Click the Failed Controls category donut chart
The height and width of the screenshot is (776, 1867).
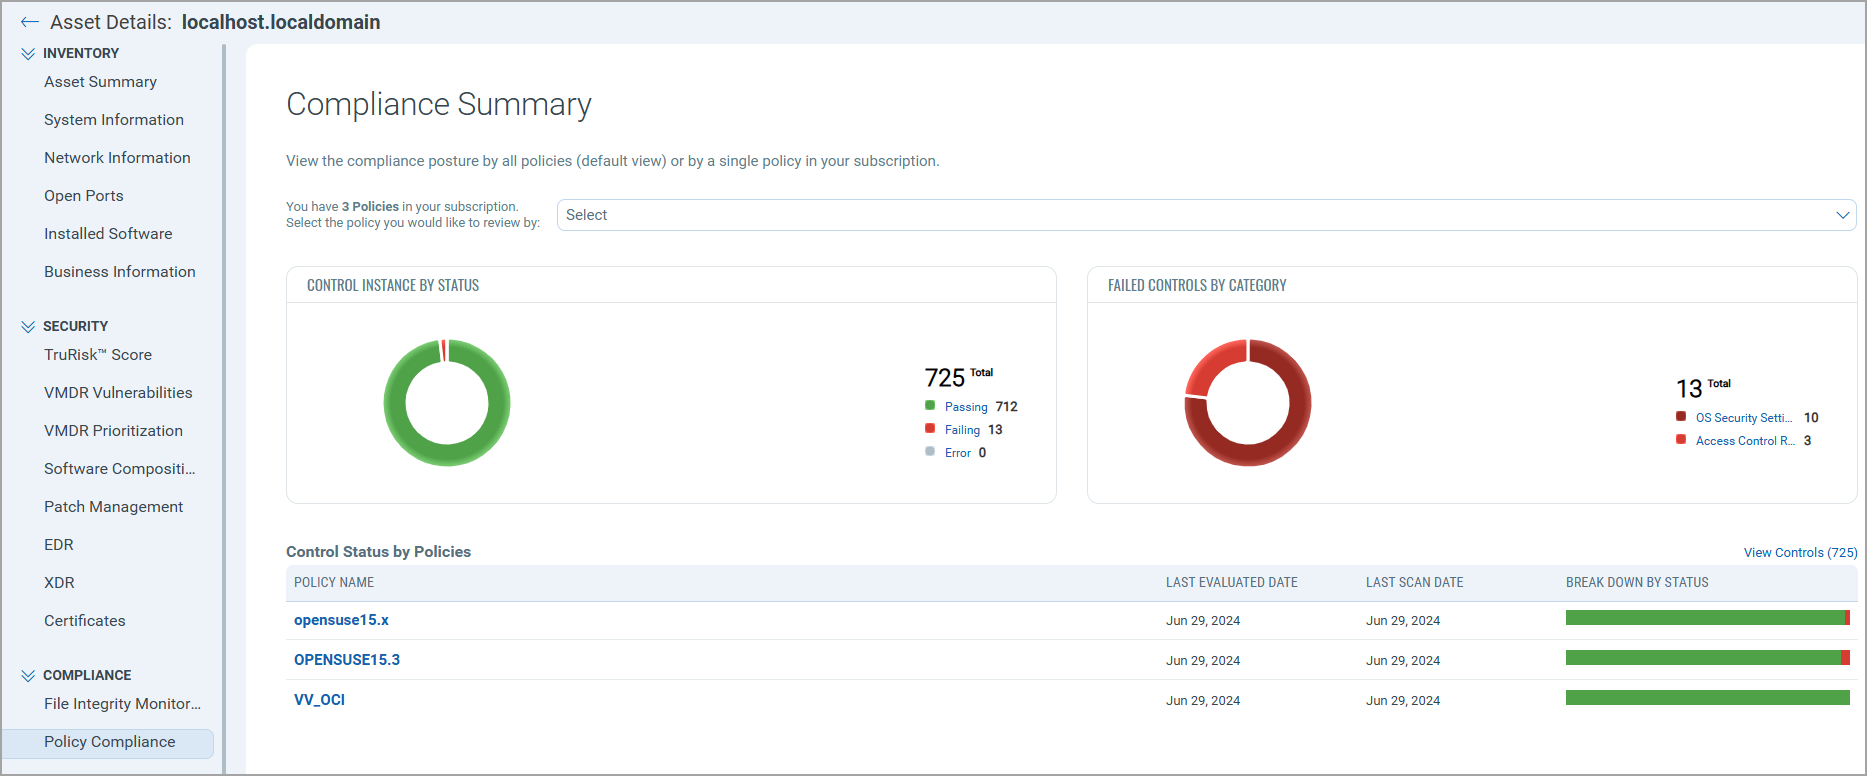pos(1248,403)
